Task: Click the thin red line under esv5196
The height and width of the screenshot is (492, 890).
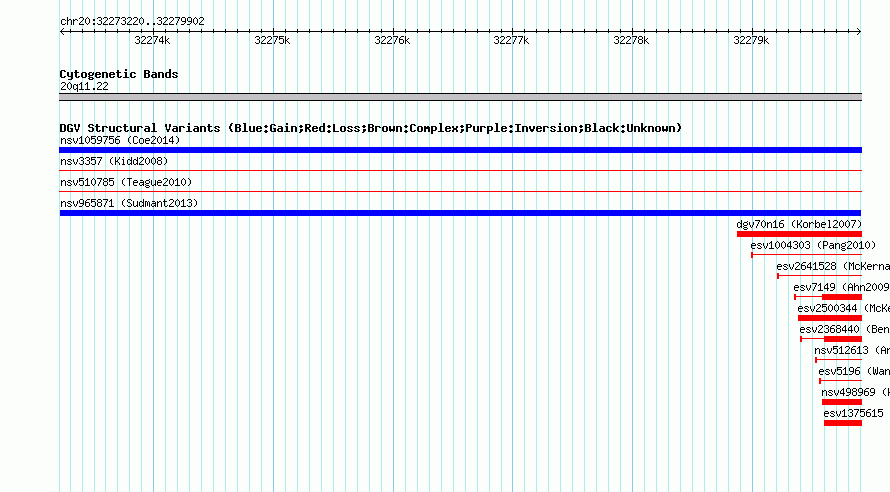Action: point(841,381)
